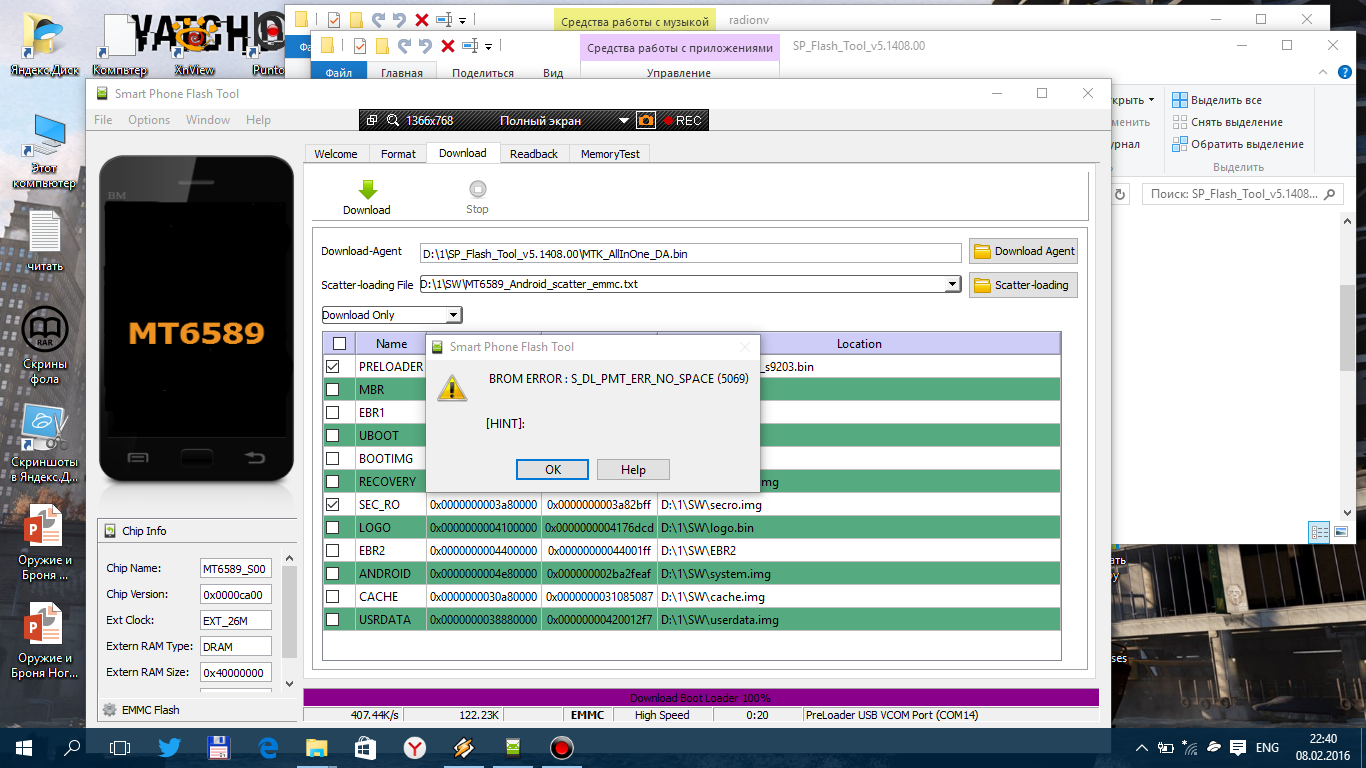
Task: Uncheck the PRELOADER checkbox
Action: pos(333,367)
